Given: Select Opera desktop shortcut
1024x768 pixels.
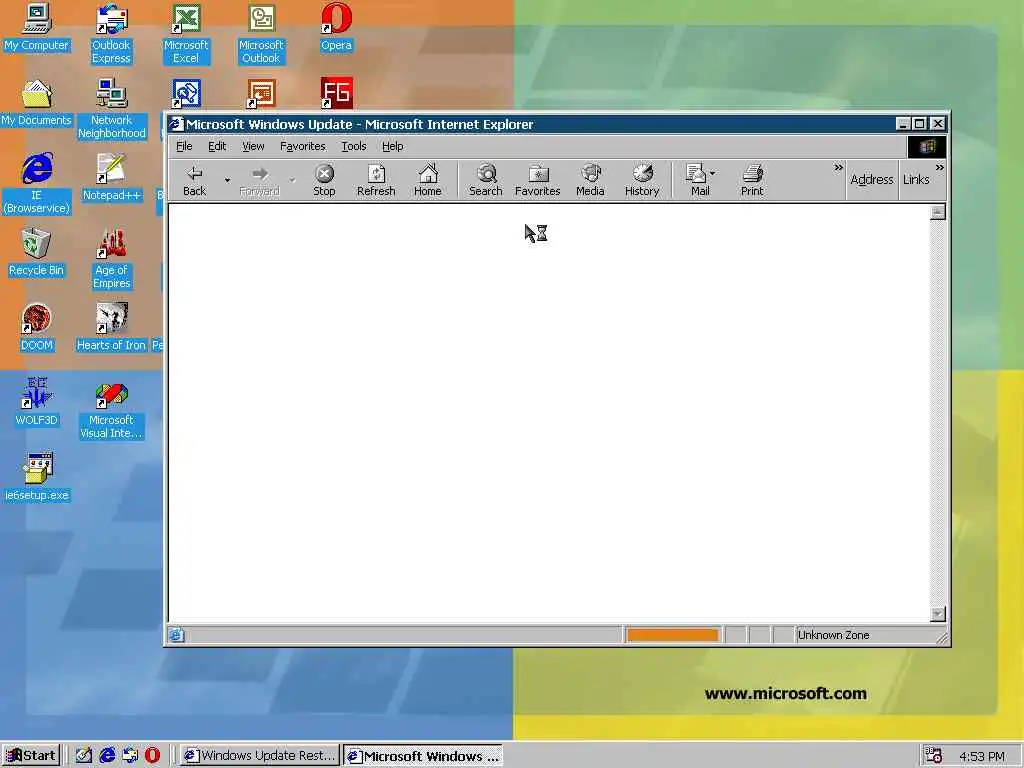Looking at the screenshot, I should [336, 27].
